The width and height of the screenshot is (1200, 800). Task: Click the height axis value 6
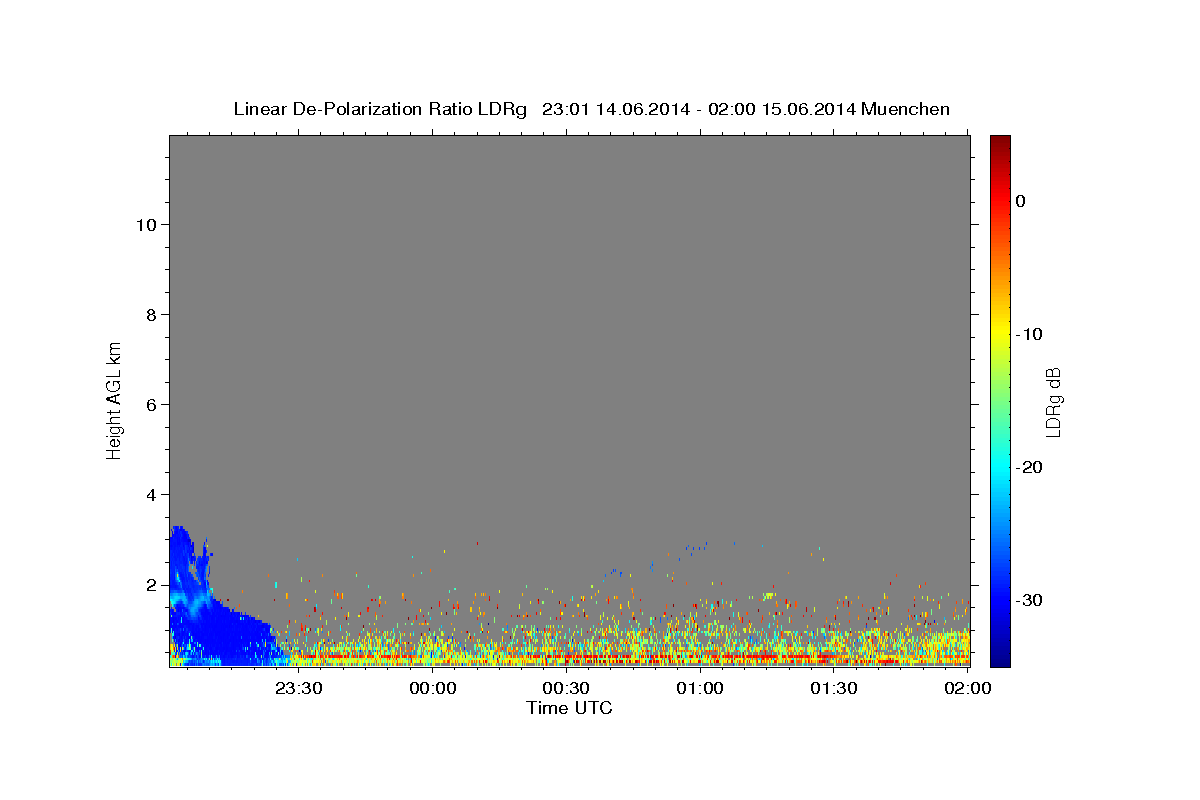[x=150, y=405]
